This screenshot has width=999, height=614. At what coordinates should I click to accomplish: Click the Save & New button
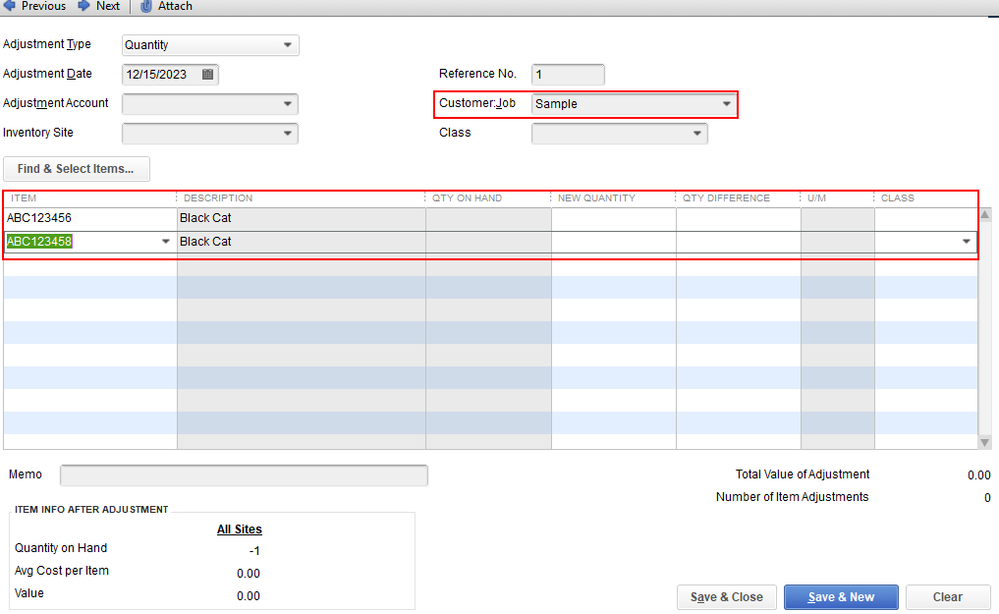coord(841,597)
